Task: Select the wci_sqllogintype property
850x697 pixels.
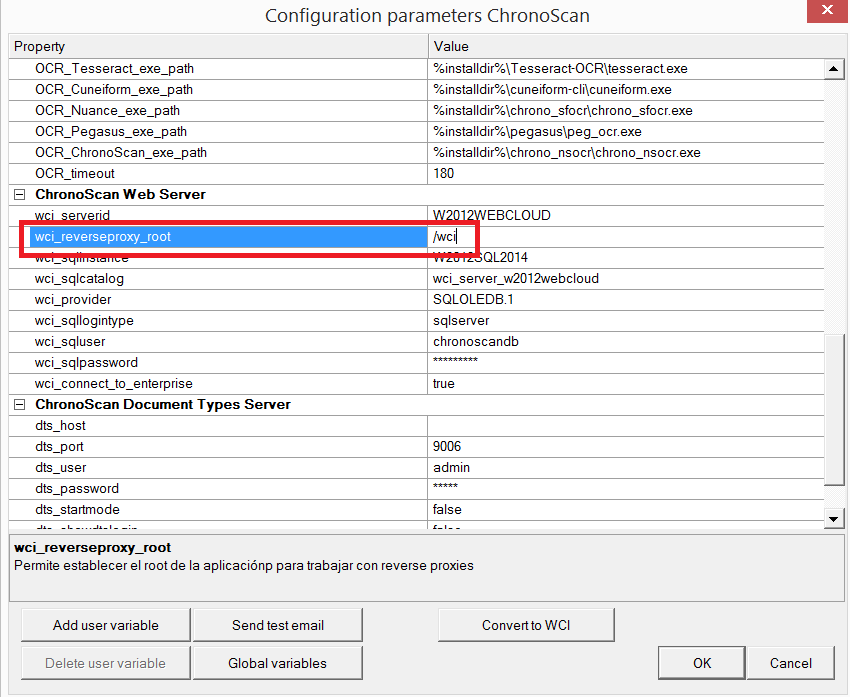Action: point(84,321)
